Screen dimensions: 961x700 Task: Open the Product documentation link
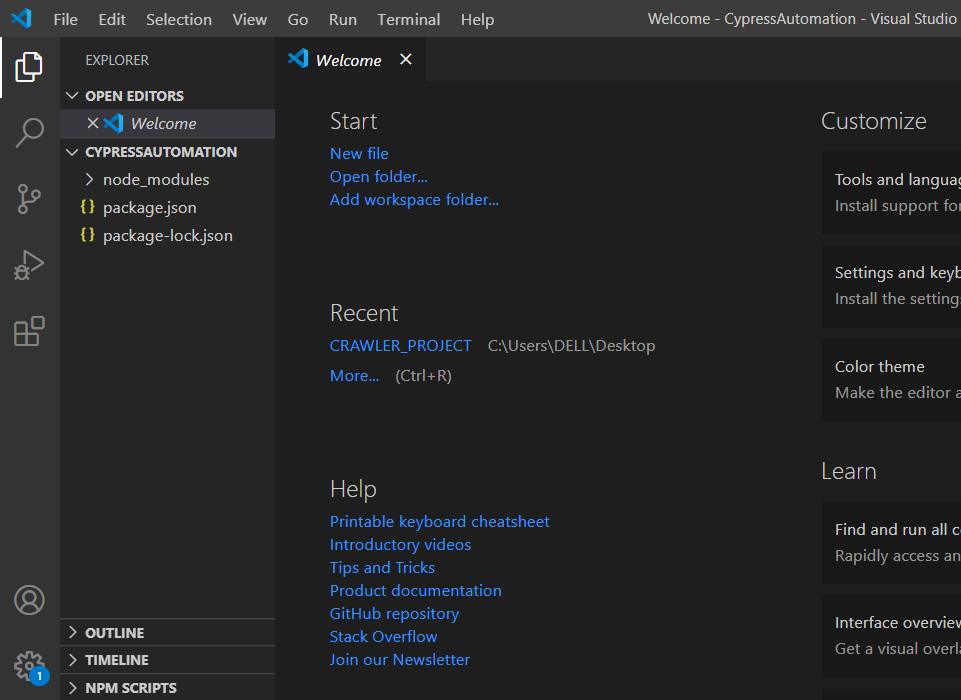click(x=416, y=591)
